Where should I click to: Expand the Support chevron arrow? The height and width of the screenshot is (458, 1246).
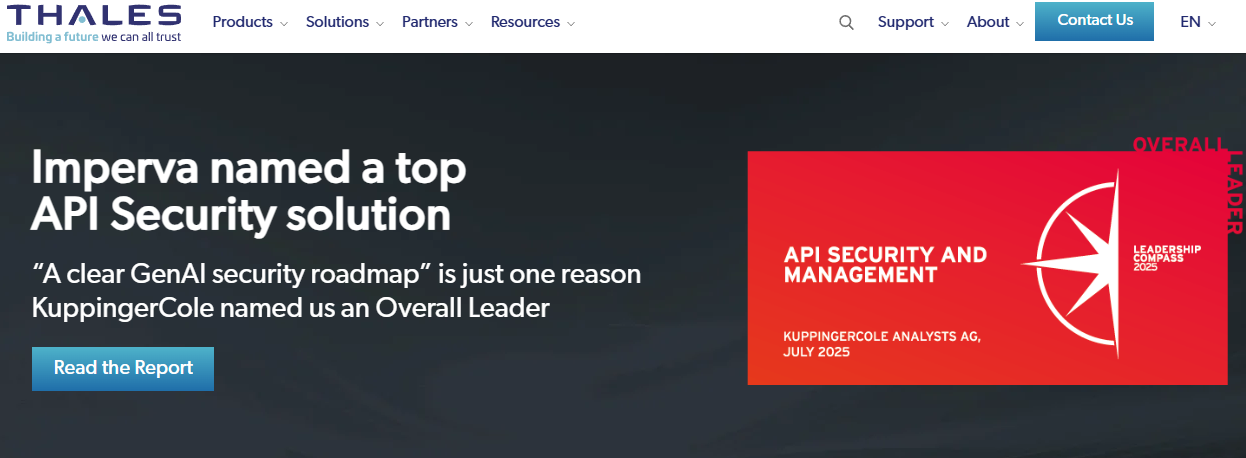(x=945, y=24)
